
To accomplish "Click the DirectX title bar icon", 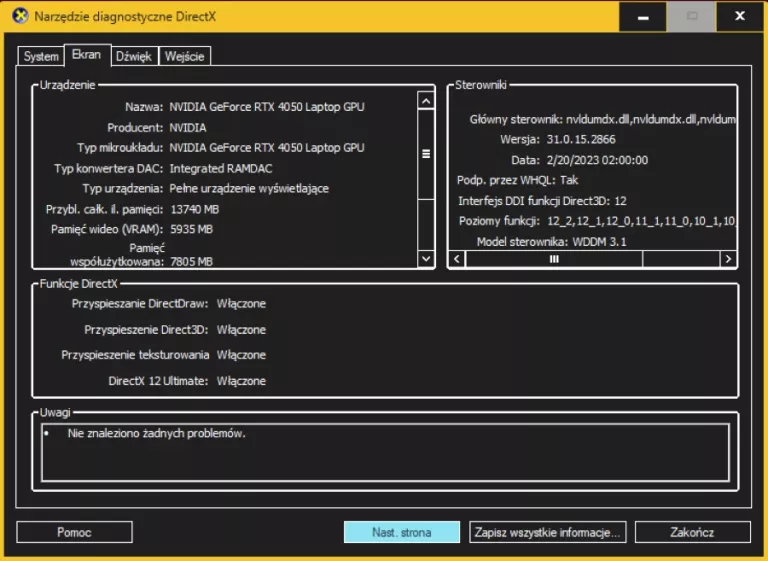I will (20, 16).
